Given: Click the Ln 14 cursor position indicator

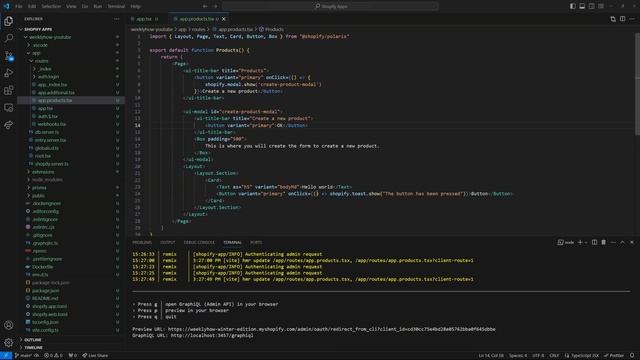Looking at the screenshot, I should click(491, 356).
